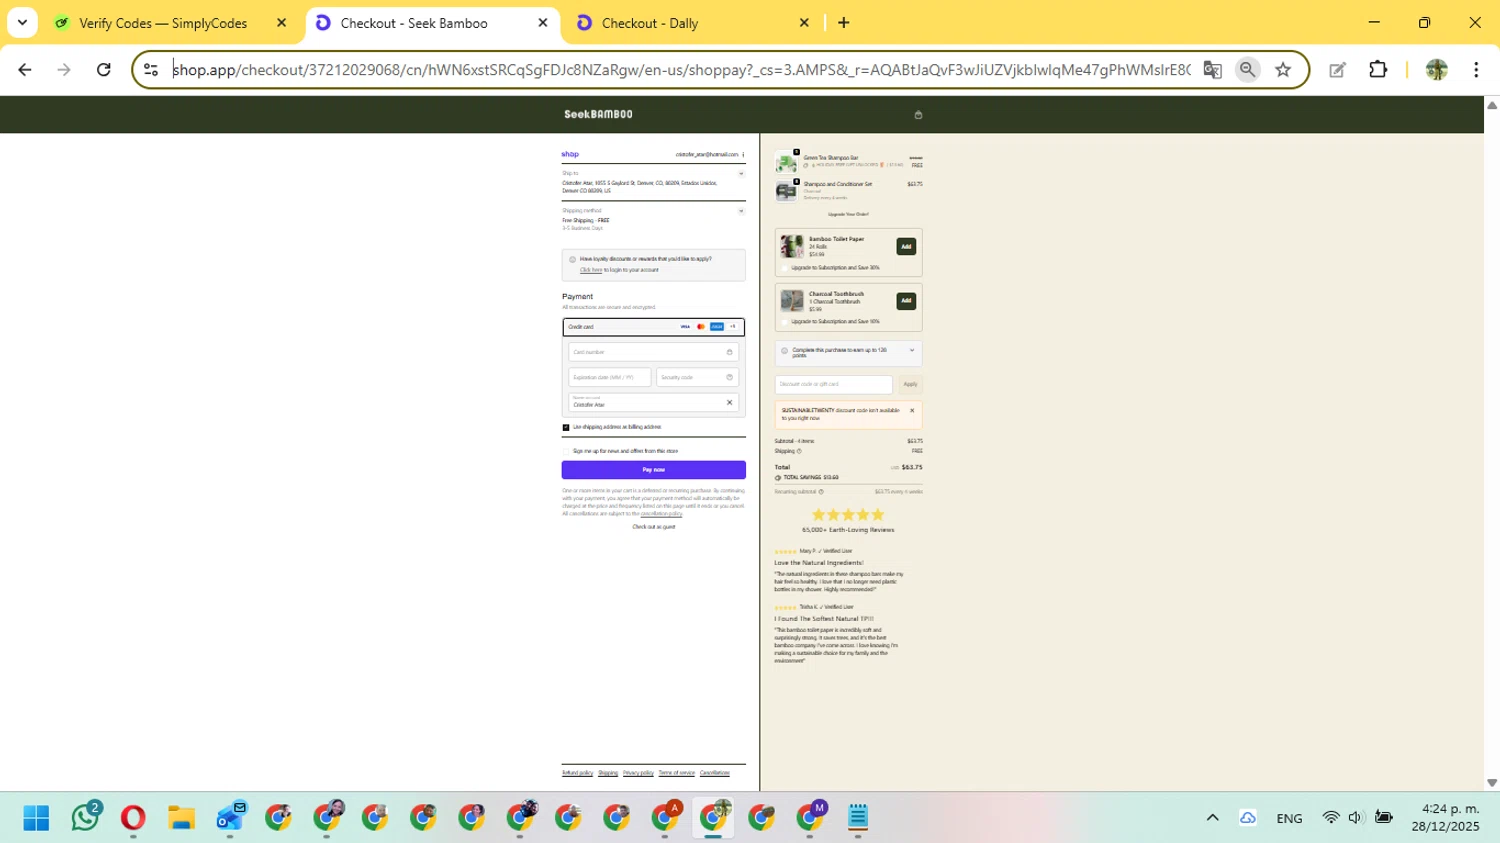
Task: Expand the earn points purchase panel
Action: click(911, 351)
